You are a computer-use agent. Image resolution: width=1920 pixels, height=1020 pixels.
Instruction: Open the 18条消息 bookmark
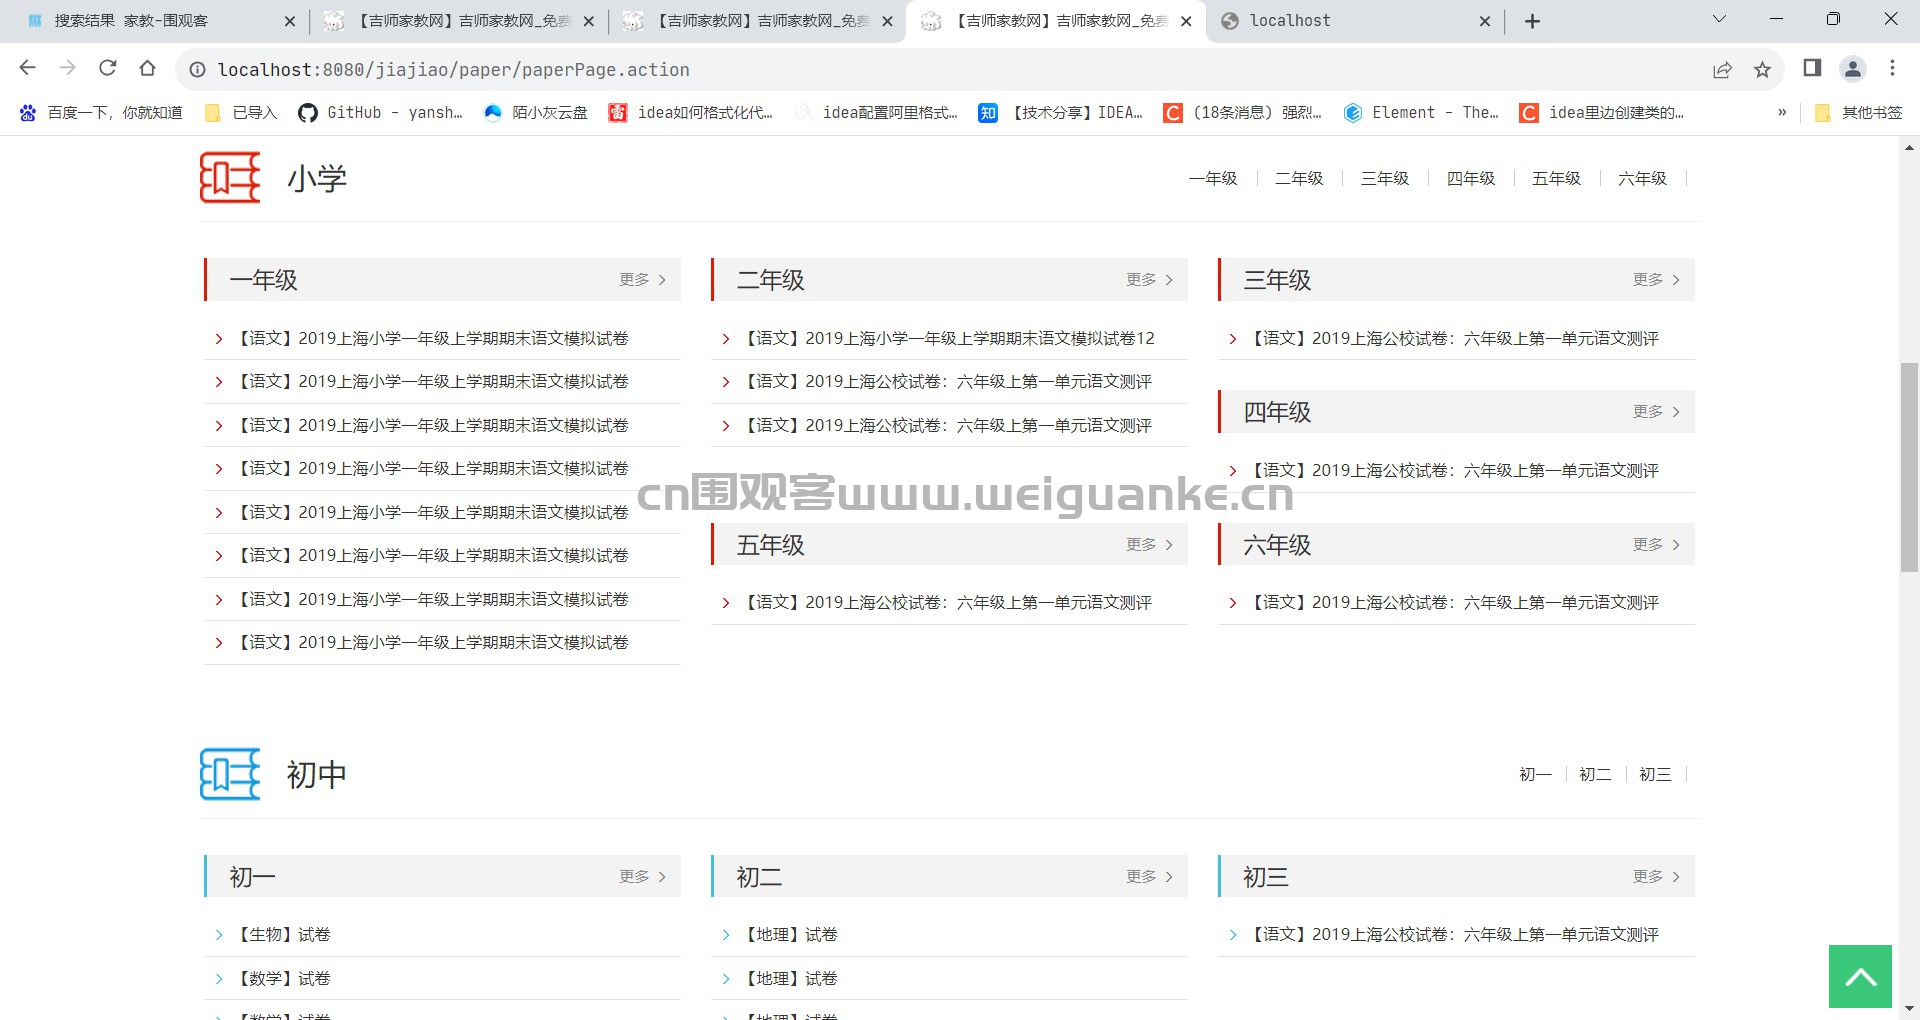click(1243, 113)
